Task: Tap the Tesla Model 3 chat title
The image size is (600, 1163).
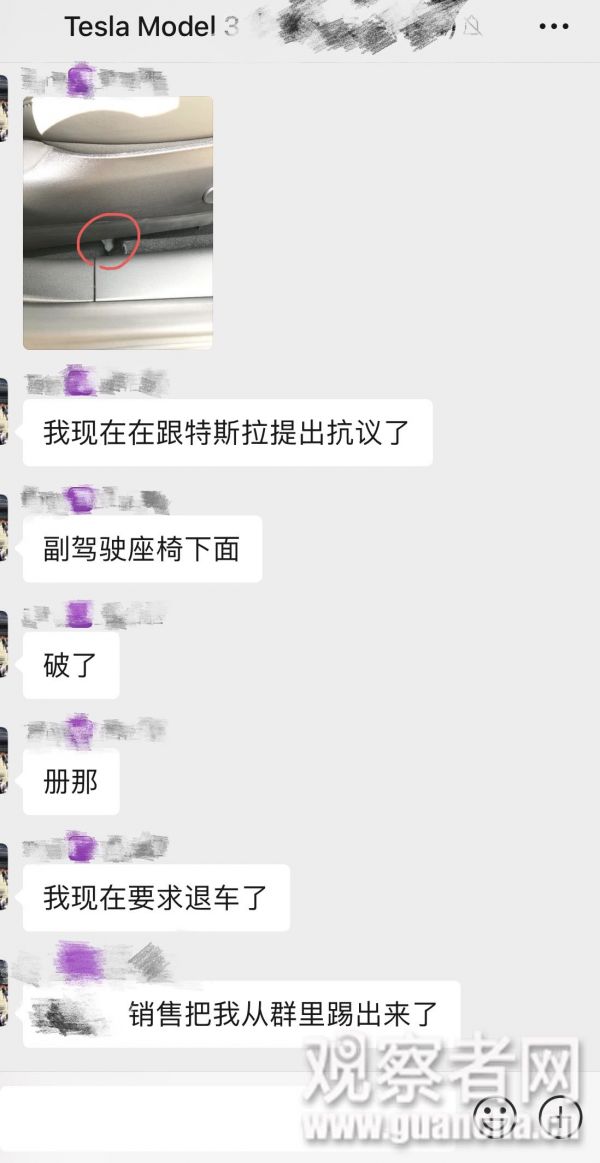Action: 152,27
